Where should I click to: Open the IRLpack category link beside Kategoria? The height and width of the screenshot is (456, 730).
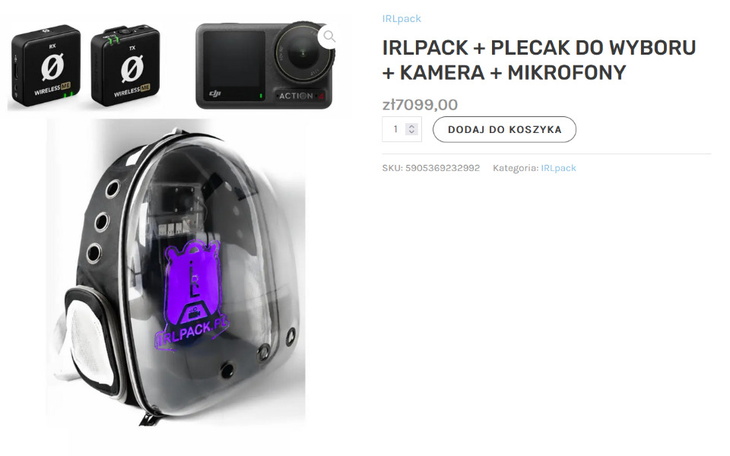[x=558, y=168]
